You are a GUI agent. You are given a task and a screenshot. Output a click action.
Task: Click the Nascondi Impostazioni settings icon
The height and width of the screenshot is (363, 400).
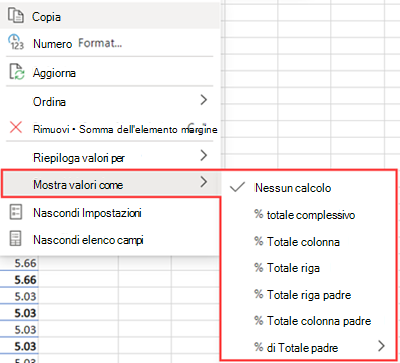(x=16, y=212)
